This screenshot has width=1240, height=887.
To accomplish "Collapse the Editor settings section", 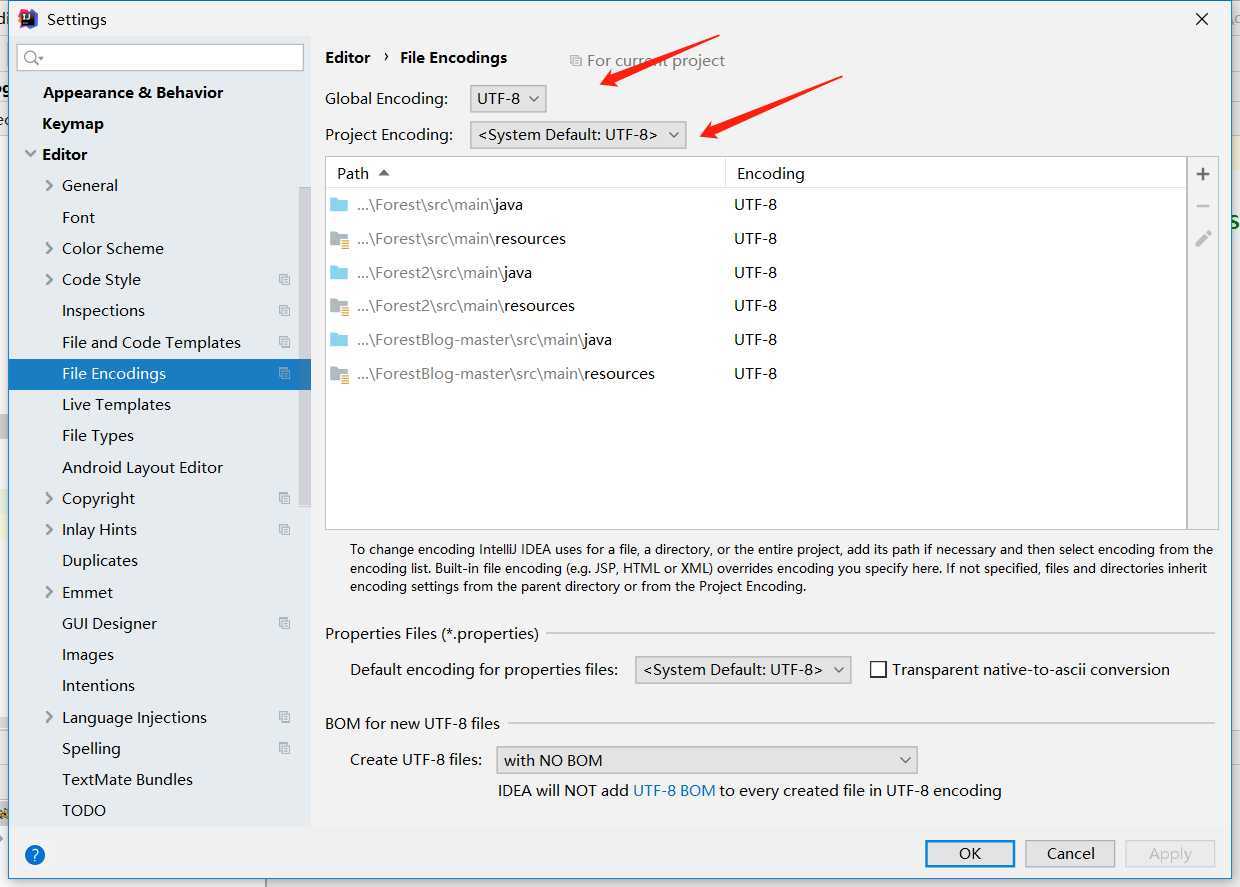I will tap(31, 154).
